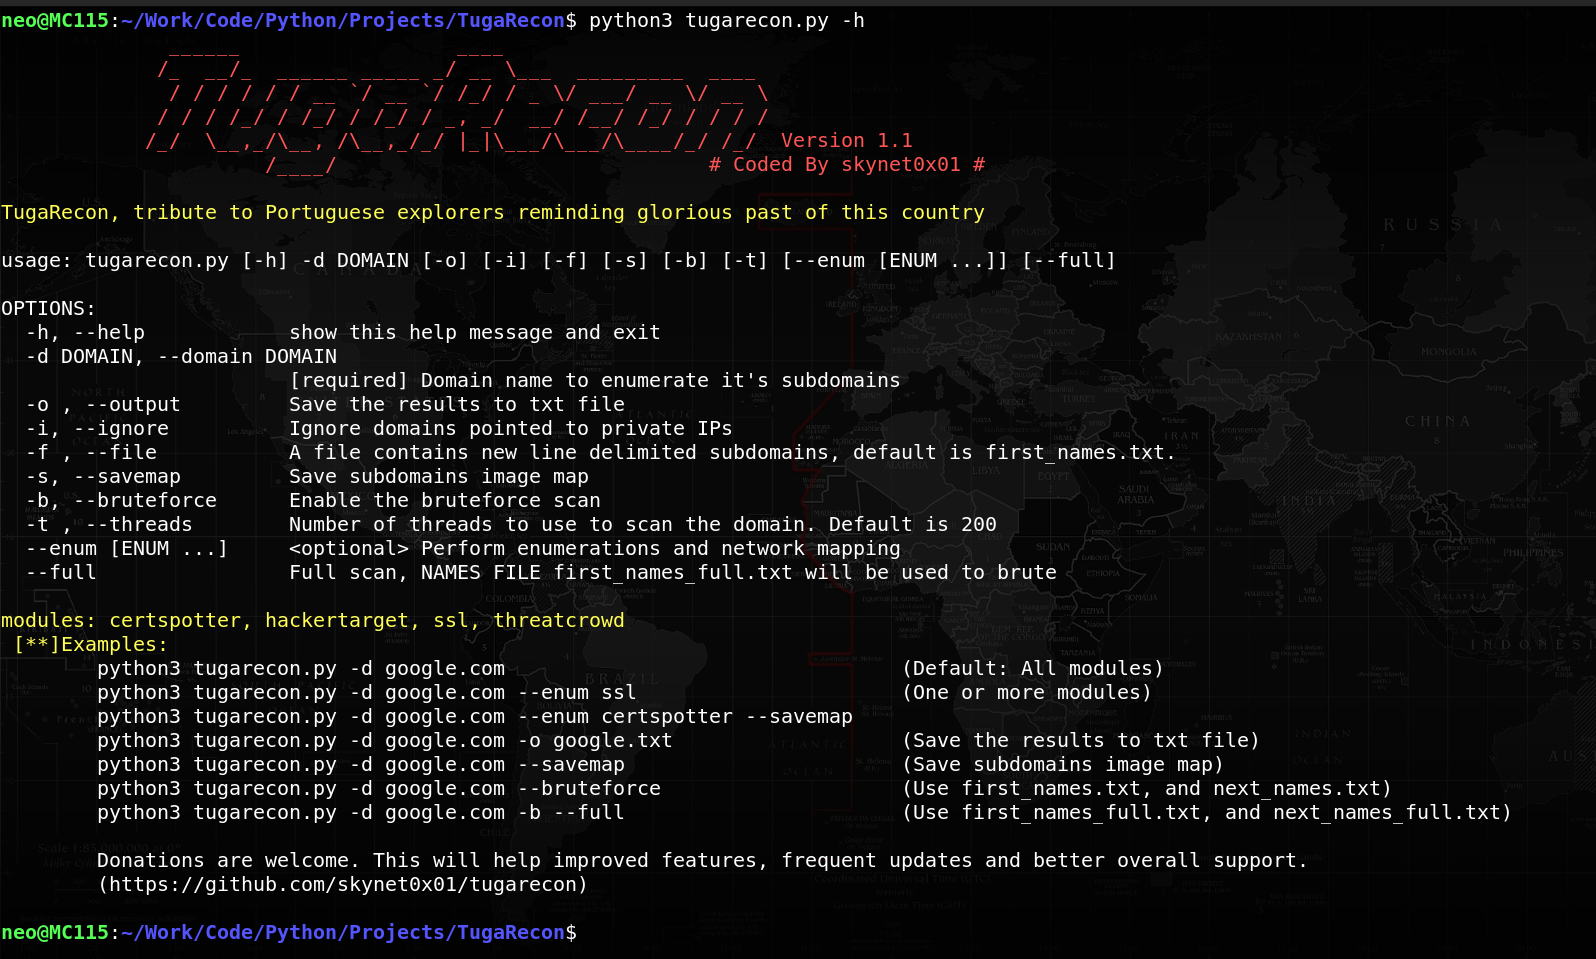Click the example '--enum certspotter --savemap'
The image size is (1596, 959).
(475, 716)
